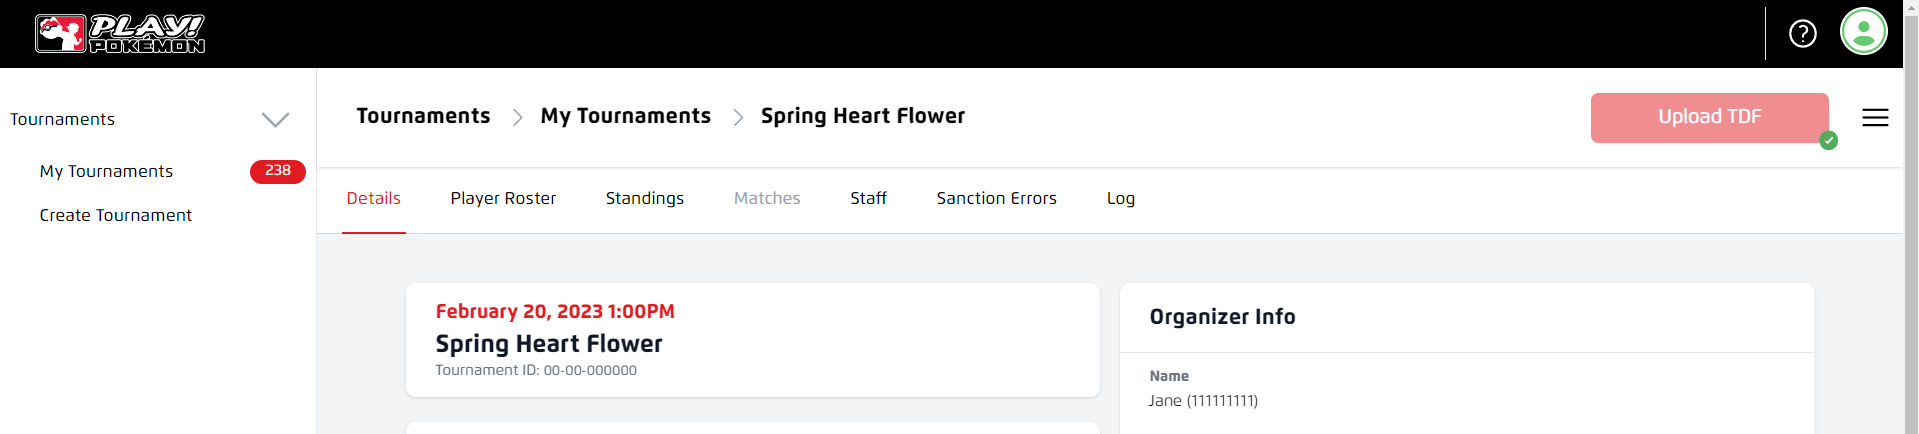Click the Upload TDF button
The width and height of the screenshot is (1919, 434).
pos(1708,117)
